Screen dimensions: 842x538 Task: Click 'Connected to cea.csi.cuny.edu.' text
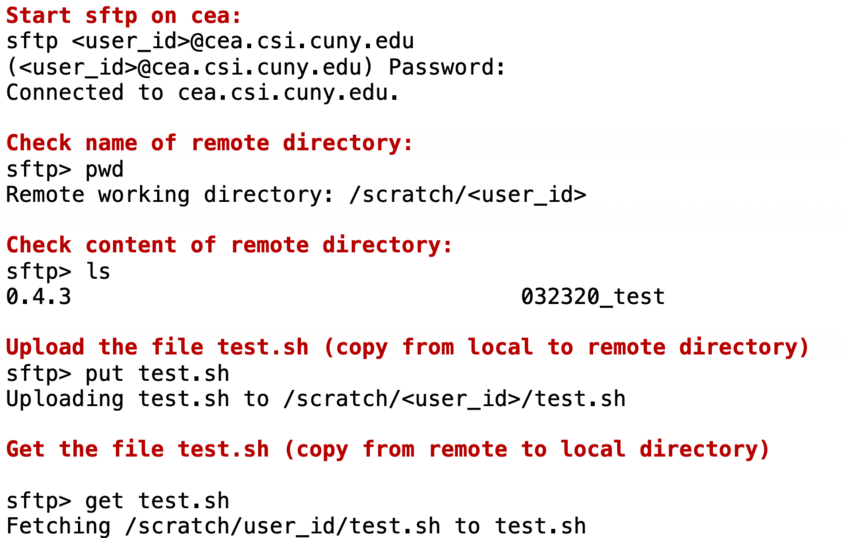point(202,92)
